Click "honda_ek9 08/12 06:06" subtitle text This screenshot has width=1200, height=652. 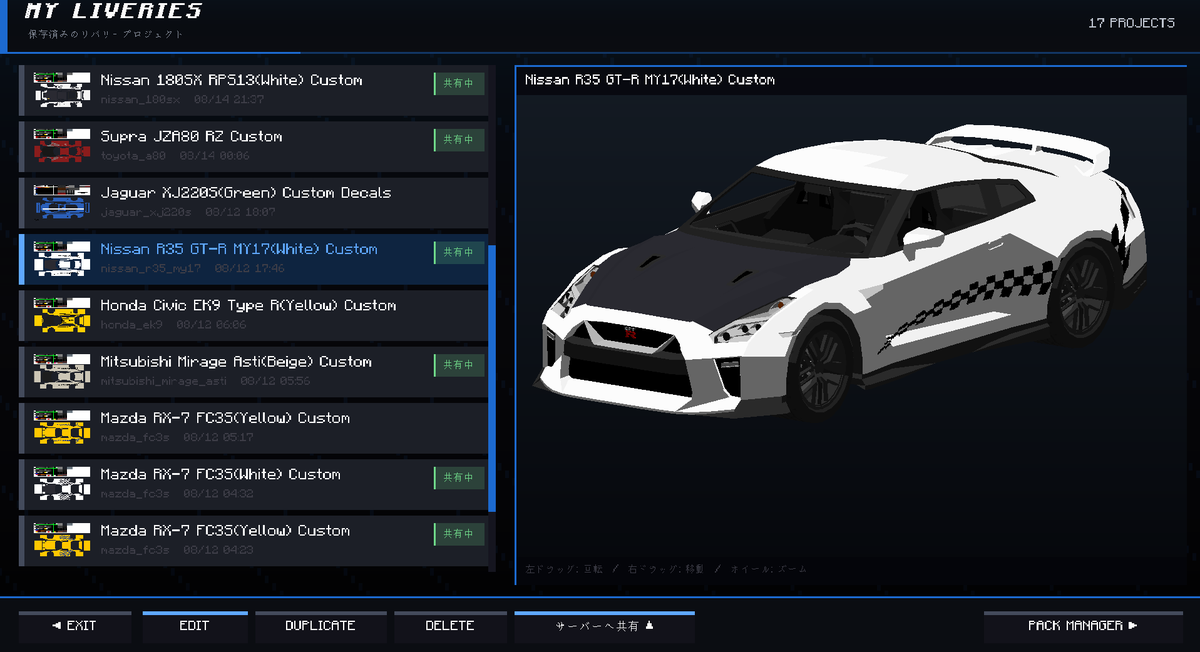coord(172,325)
